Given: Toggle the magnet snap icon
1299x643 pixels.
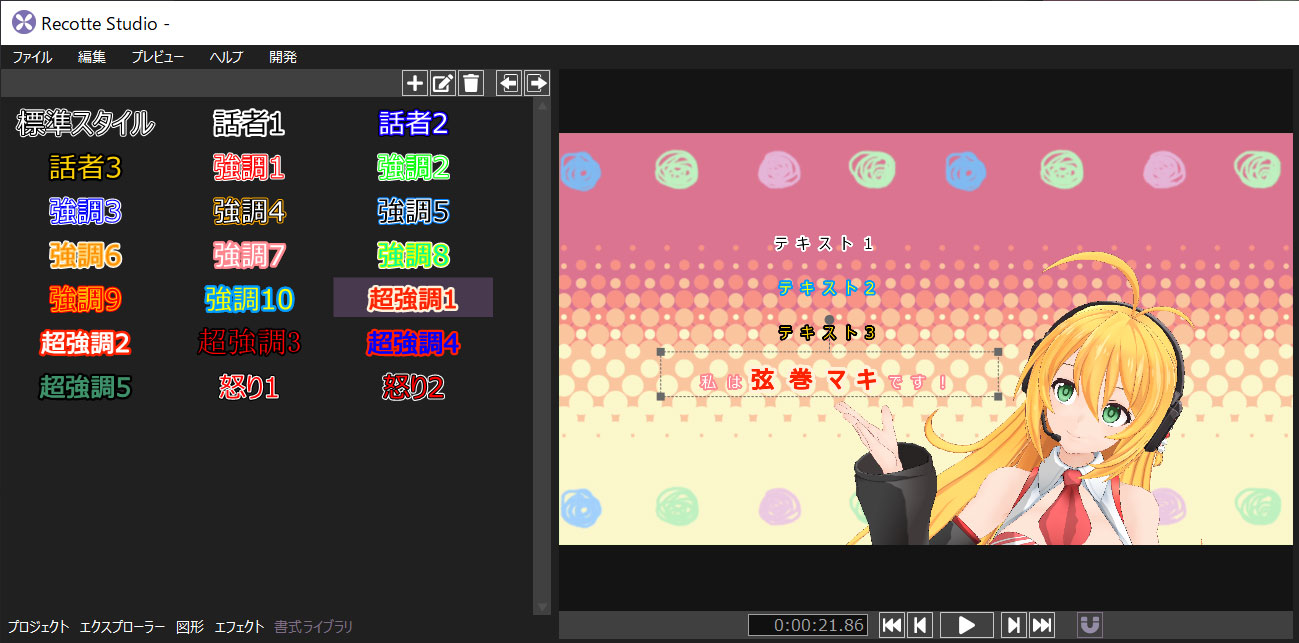Looking at the screenshot, I should coord(1090,625).
